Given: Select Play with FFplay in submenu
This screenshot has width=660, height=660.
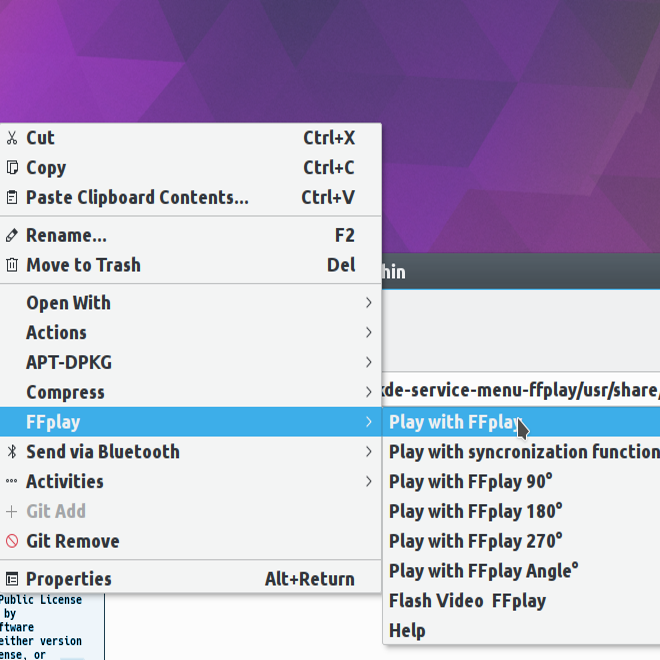Looking at the screenshot, I should (x=522, y=422).
